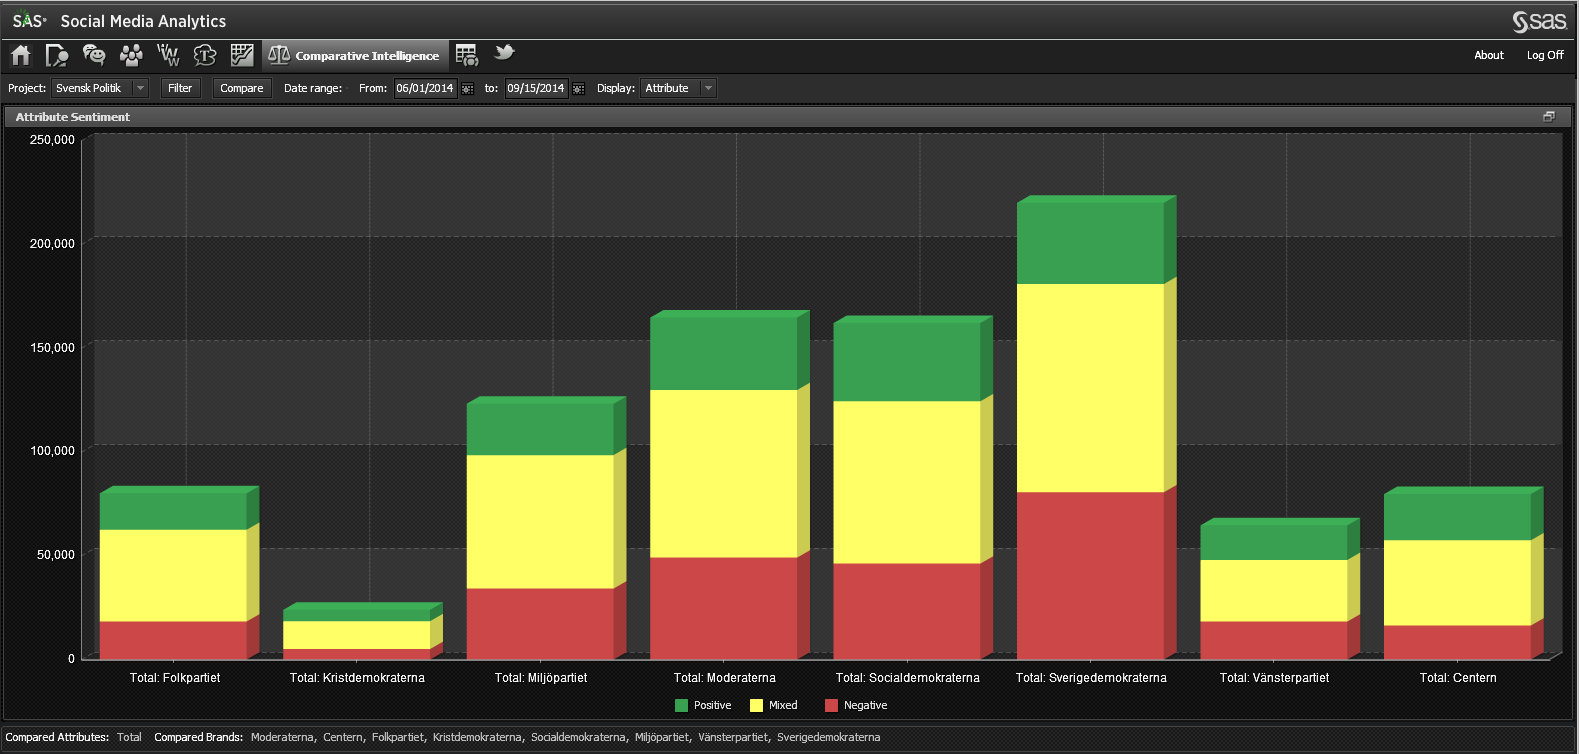Maximize the Attribute Sentiment panel
Screen dimensions: 1579x754
[x=1549, y=117]
